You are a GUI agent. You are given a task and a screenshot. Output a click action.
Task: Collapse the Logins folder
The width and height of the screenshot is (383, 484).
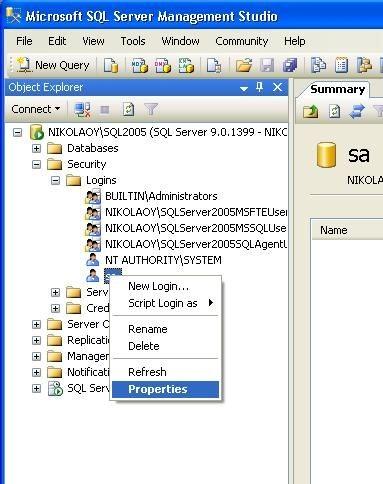point(55,180)
